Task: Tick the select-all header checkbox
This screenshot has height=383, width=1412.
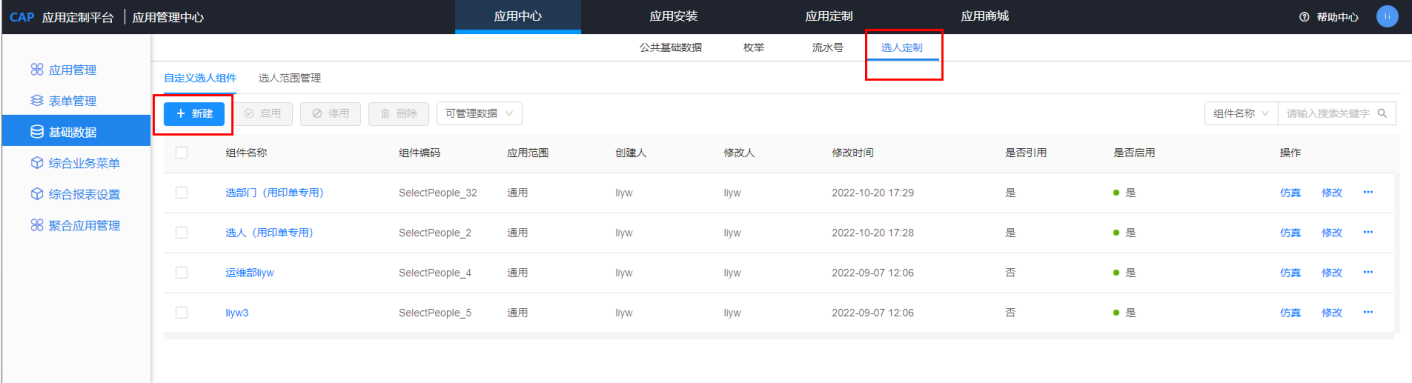Action: (181, 152)
